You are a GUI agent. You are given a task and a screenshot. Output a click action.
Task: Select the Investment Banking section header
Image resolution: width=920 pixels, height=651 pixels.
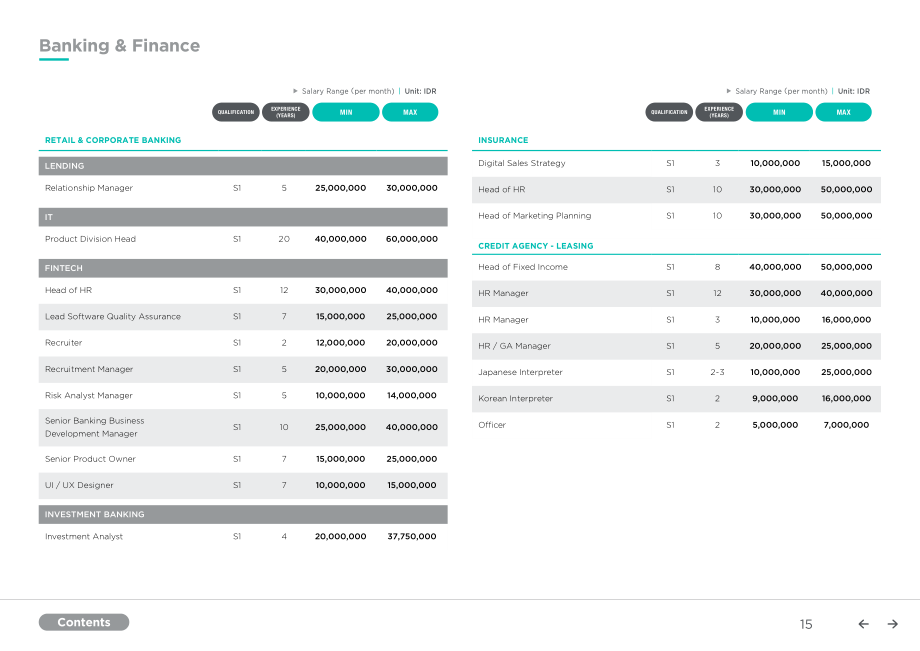243,514
